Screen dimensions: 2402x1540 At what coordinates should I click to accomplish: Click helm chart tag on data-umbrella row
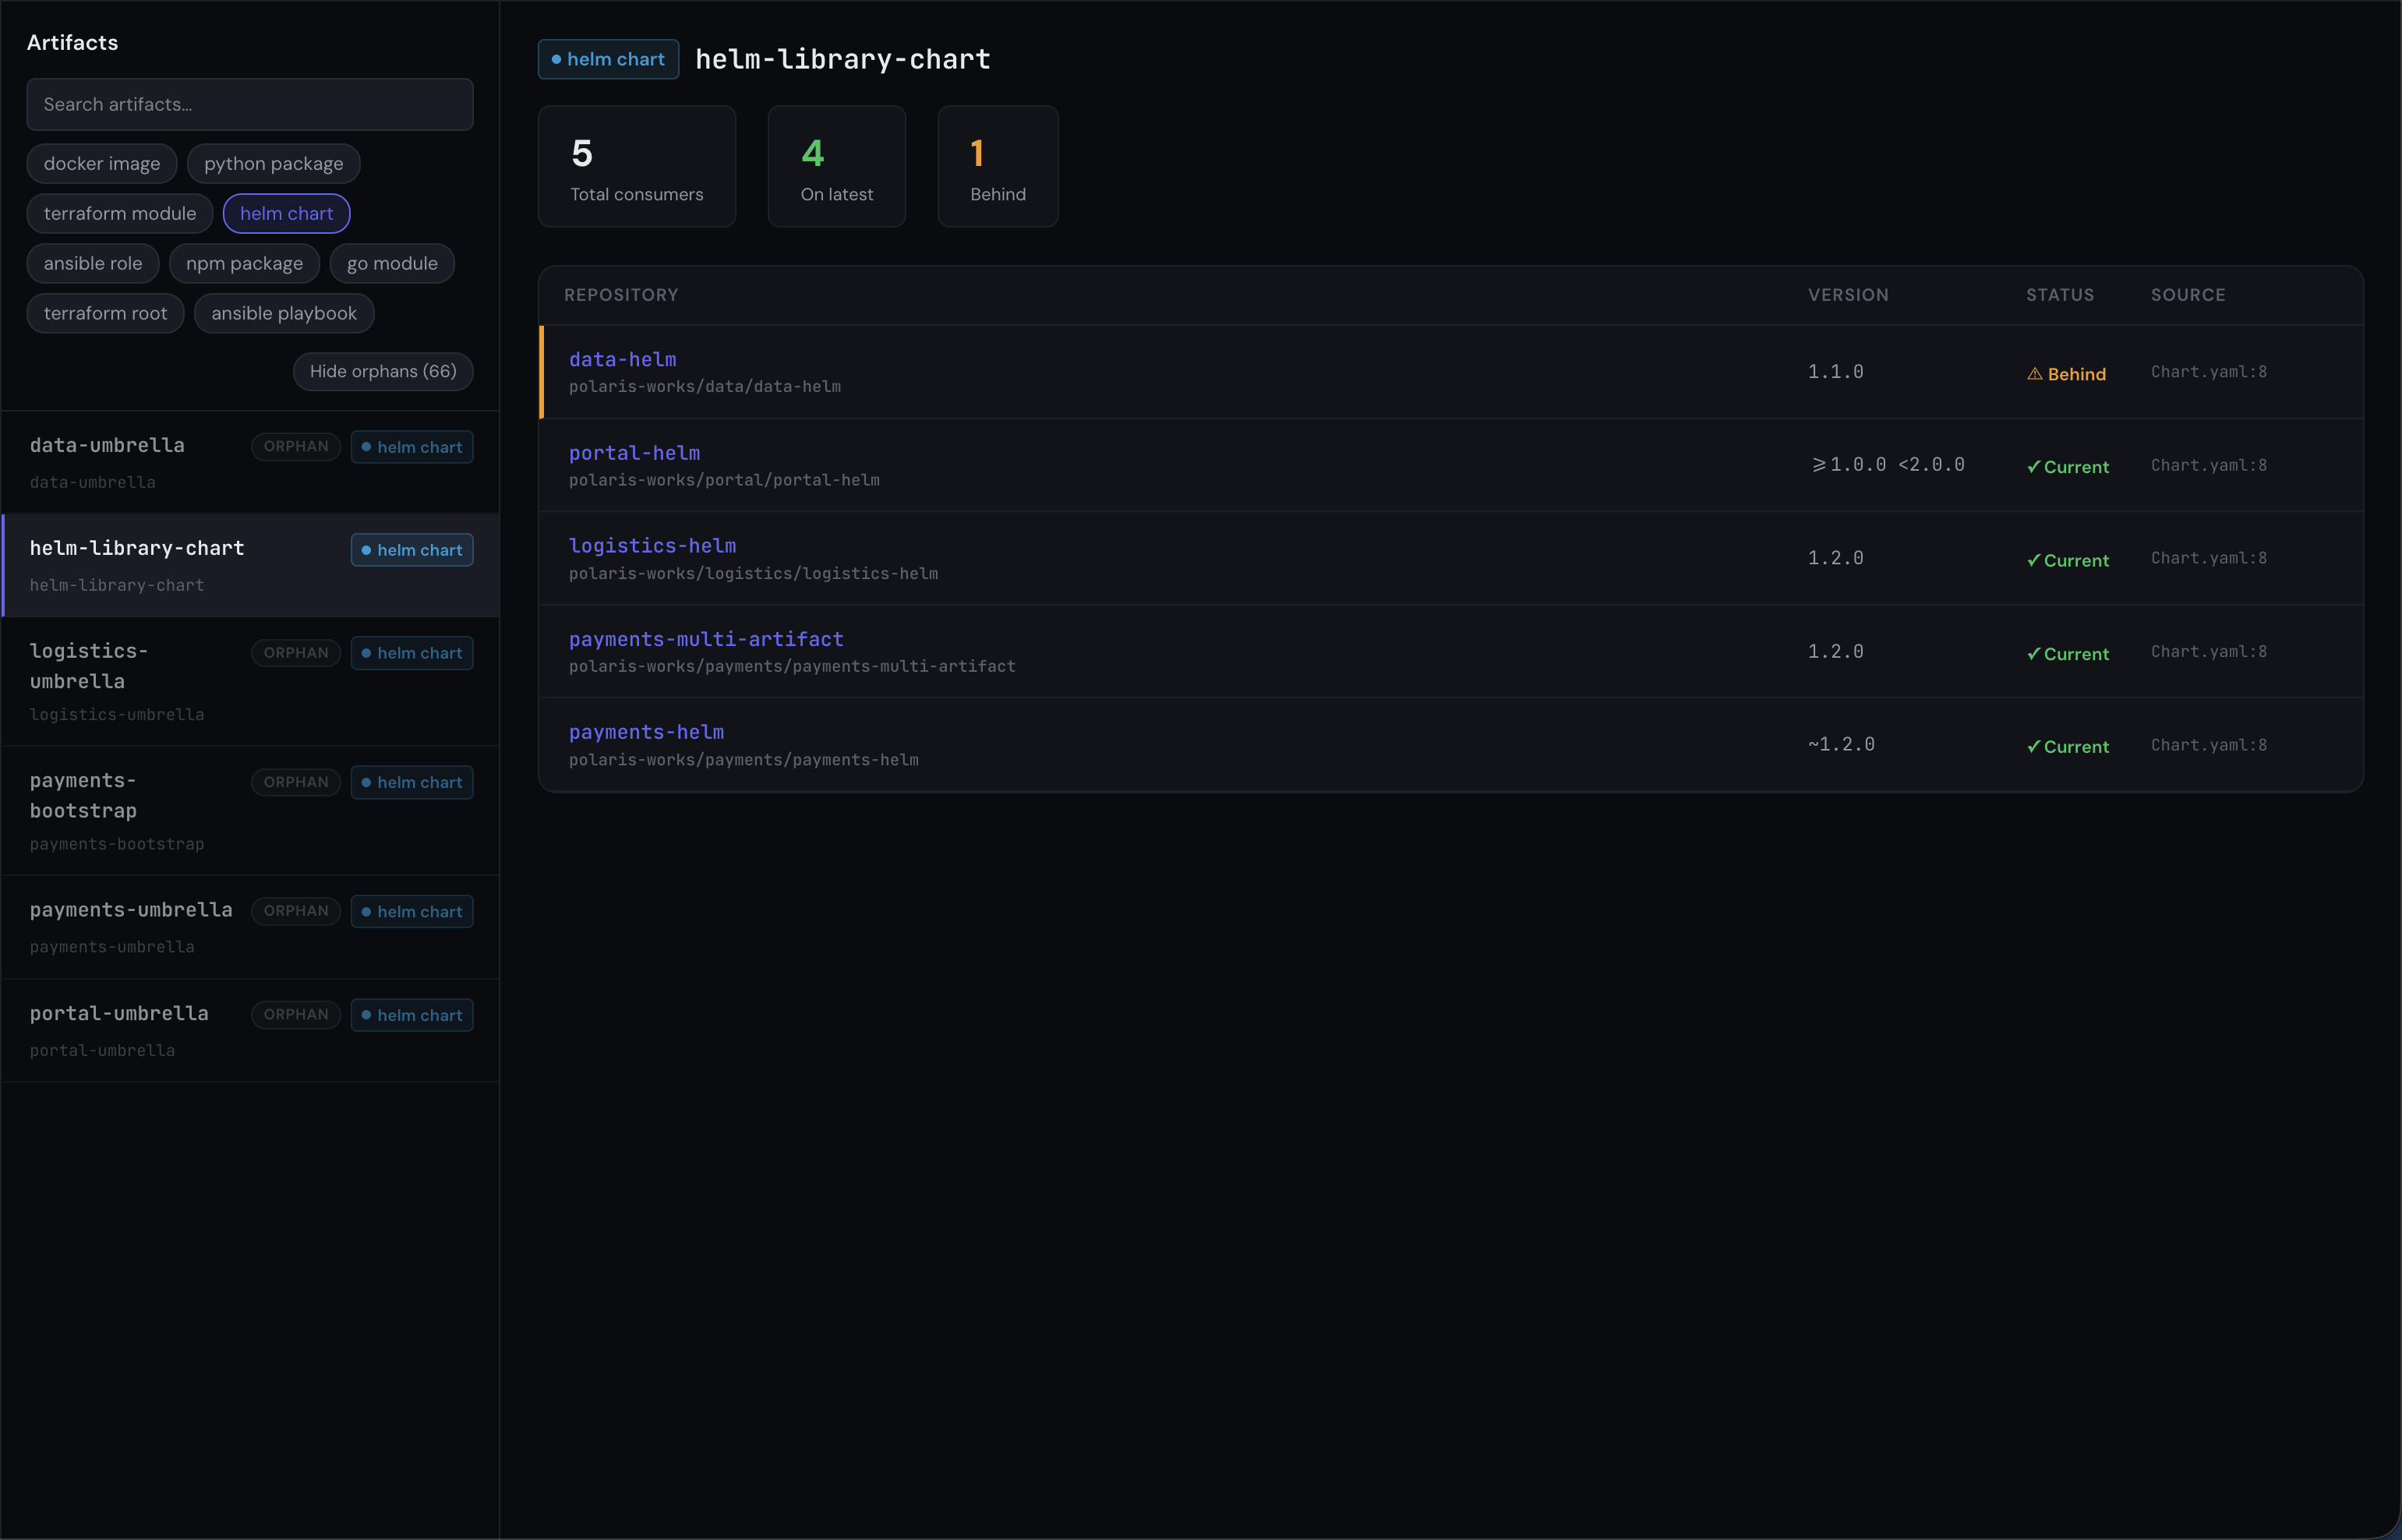pyautogui.click(x=412, y=447)
